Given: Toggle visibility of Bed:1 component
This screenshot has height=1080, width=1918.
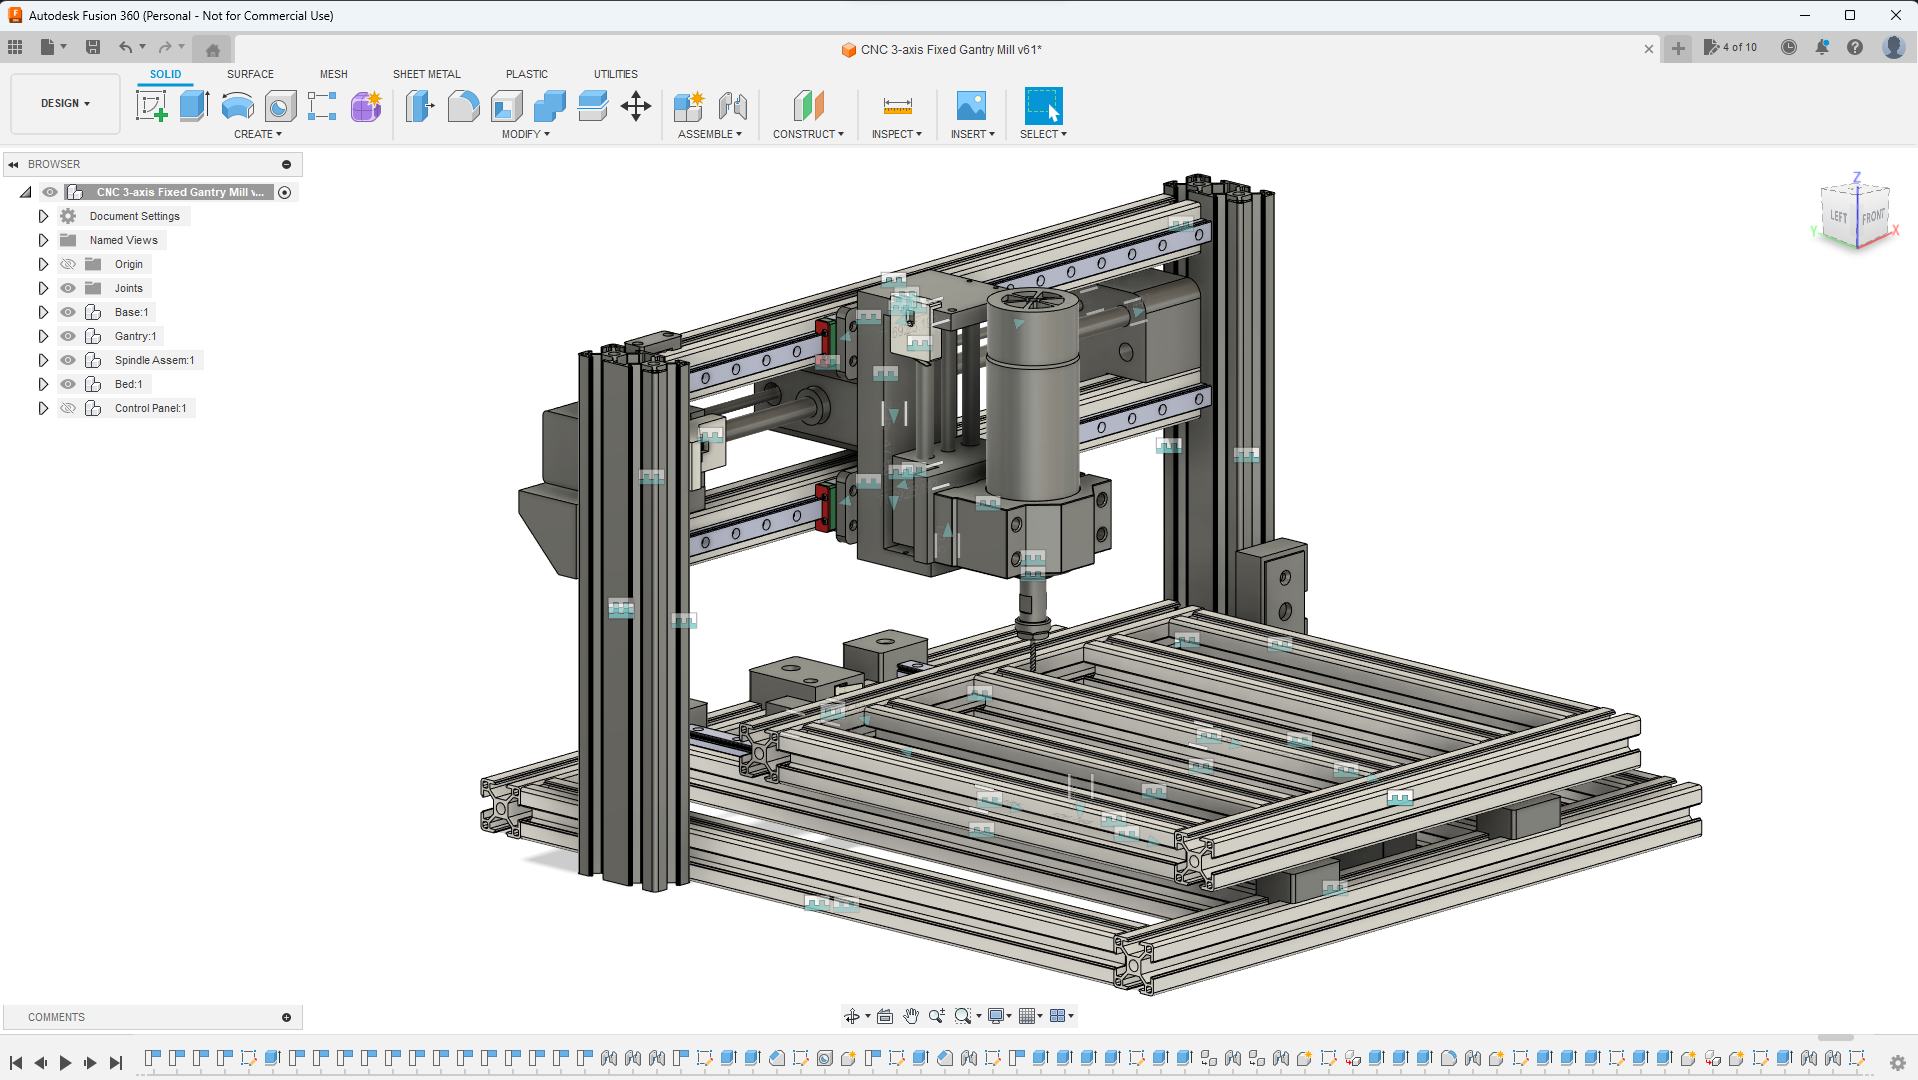Looking at the screenshot, I should coord(68,384).
